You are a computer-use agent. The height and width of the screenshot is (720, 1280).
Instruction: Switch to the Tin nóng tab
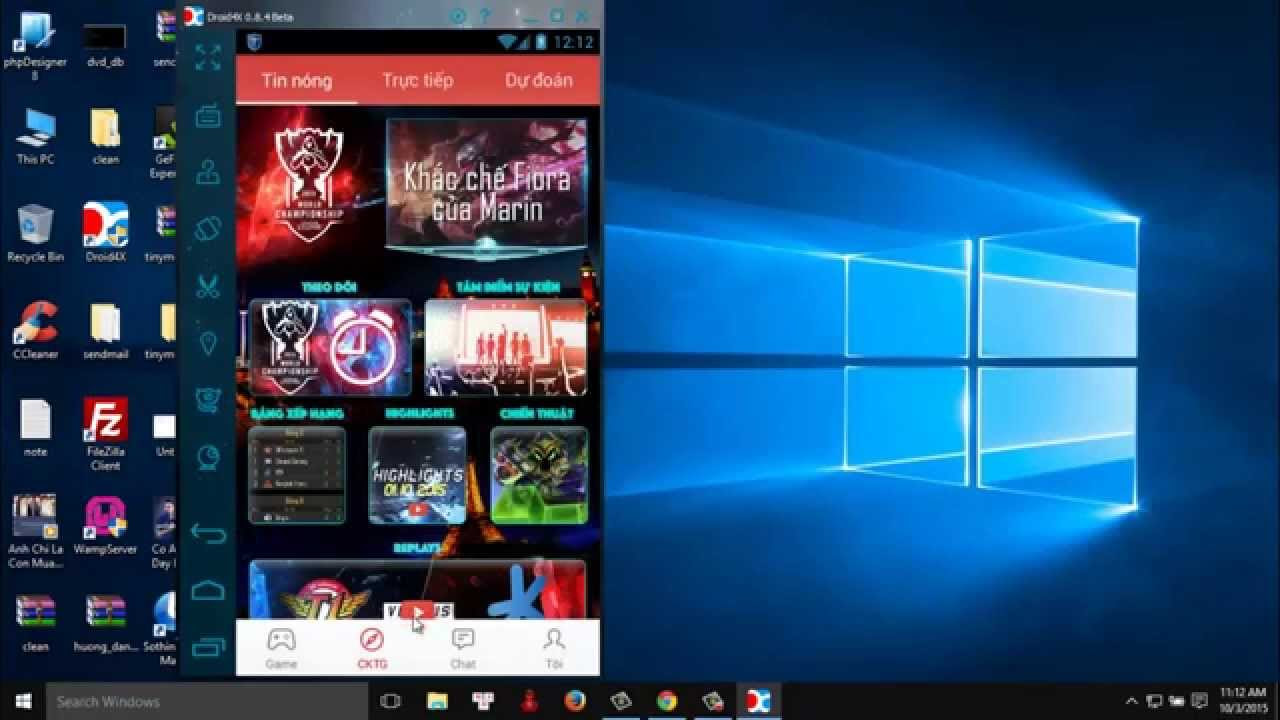click(x=297, y=81)
